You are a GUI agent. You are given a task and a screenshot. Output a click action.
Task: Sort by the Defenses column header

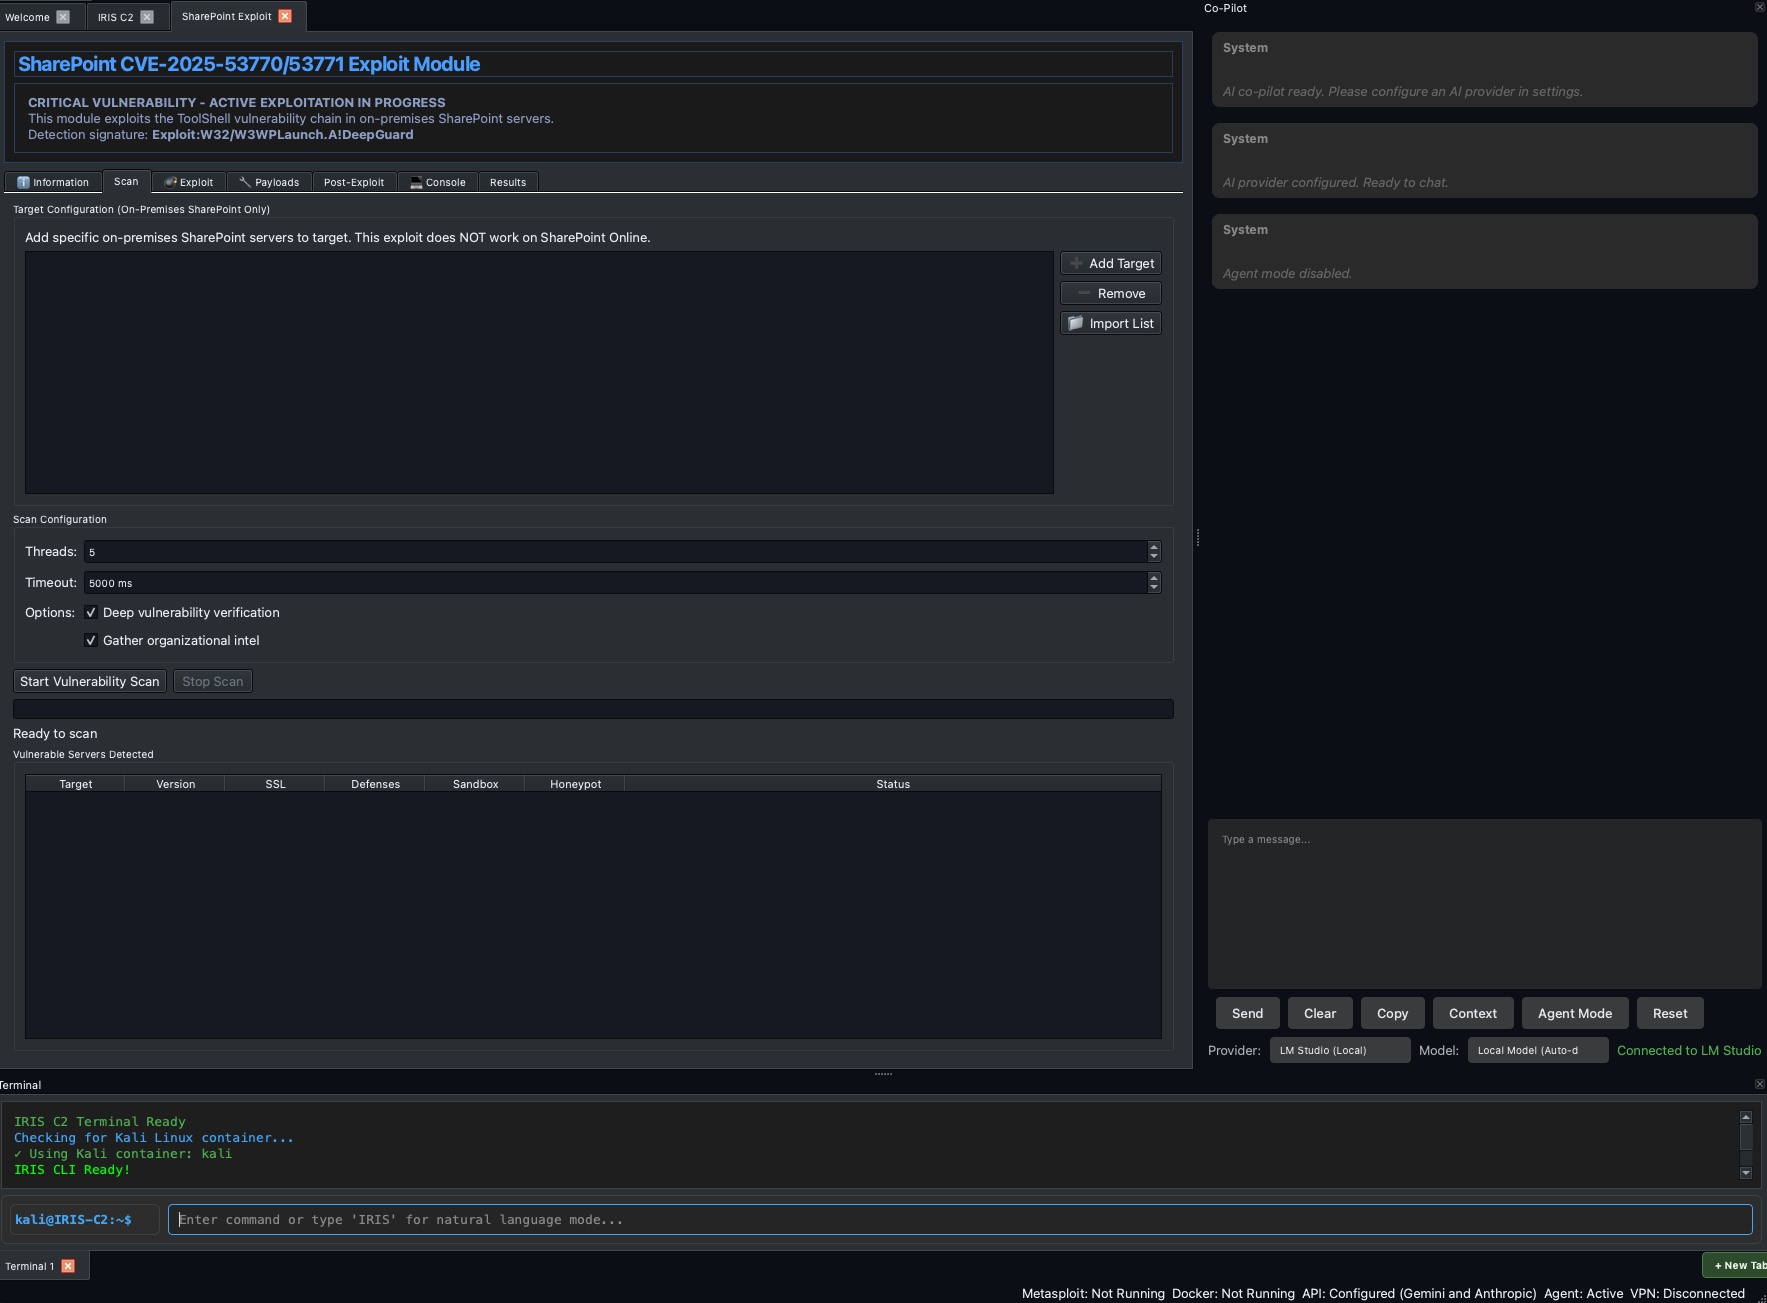click(x=375, y=784)
